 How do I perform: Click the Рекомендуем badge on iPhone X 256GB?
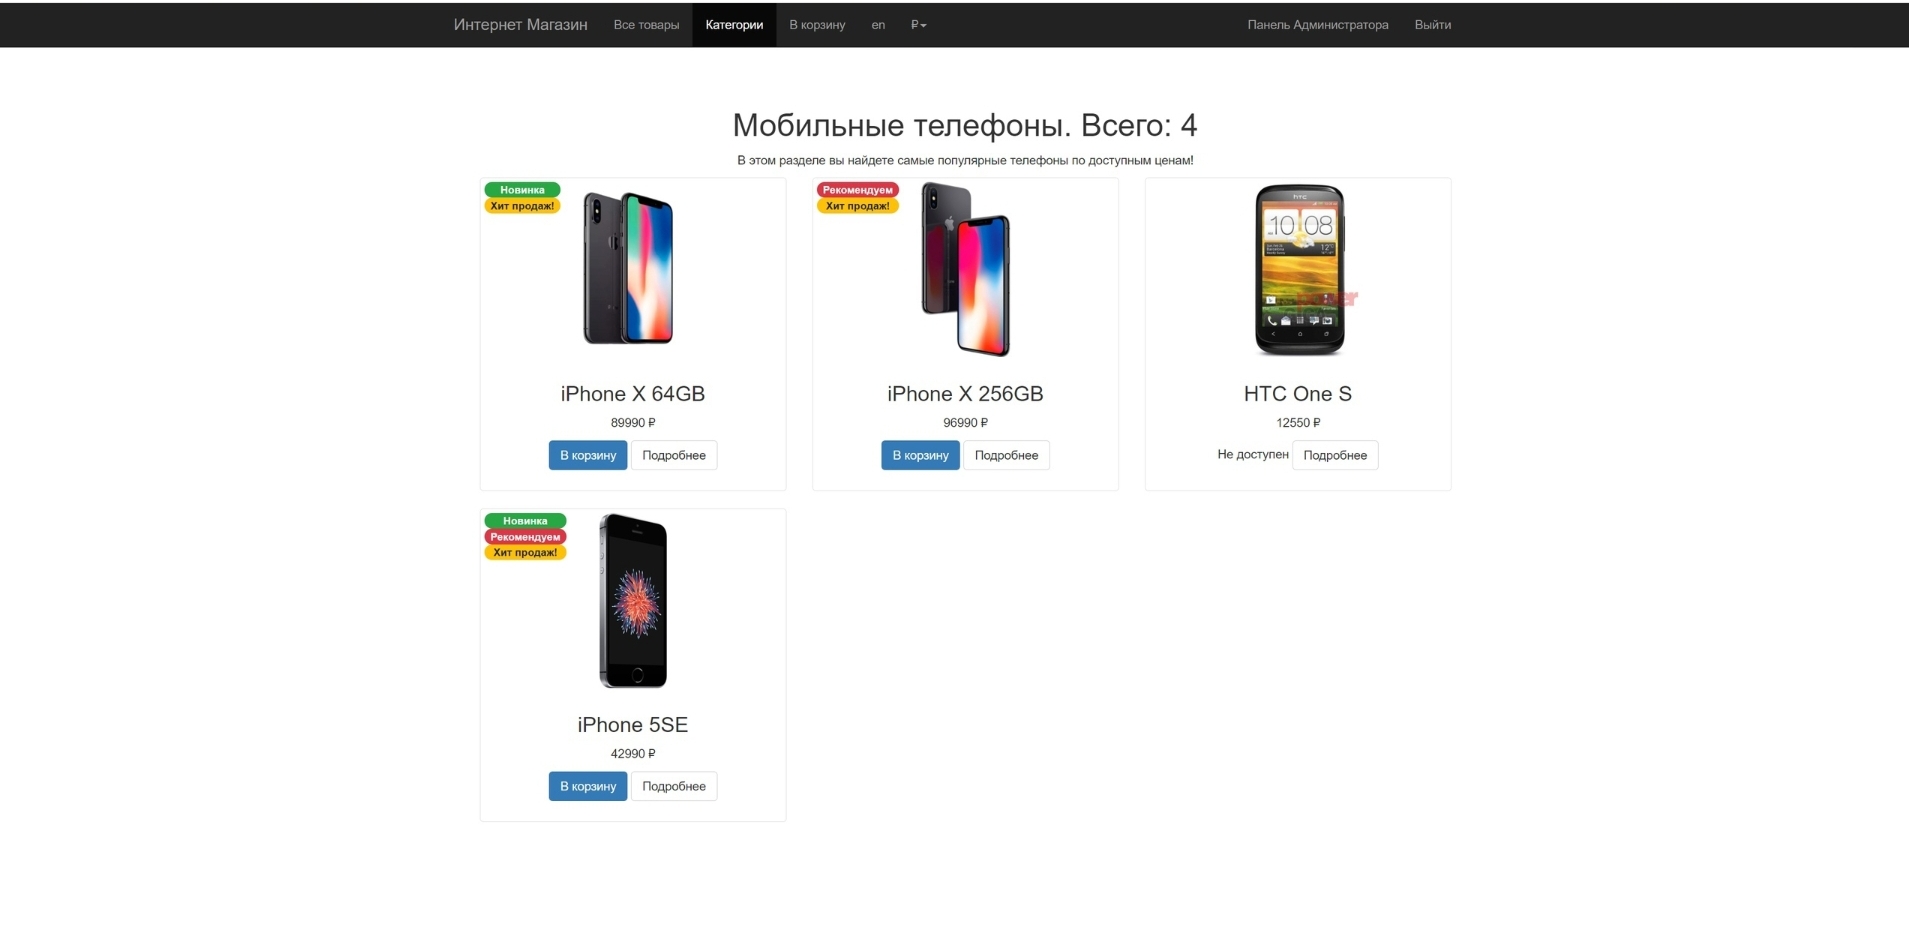pyautogui.click(x=858, y=190)
